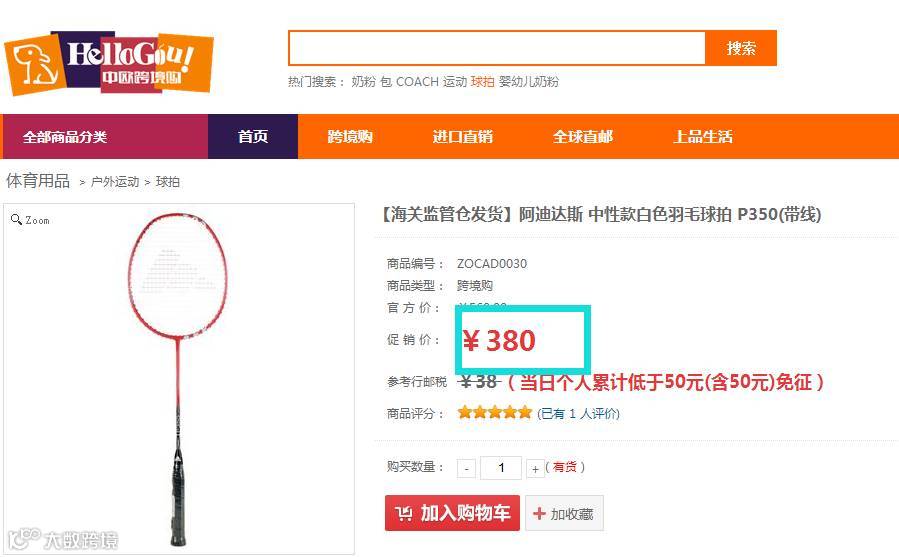
Task: Focus the search text box
Action: (497, 48)
